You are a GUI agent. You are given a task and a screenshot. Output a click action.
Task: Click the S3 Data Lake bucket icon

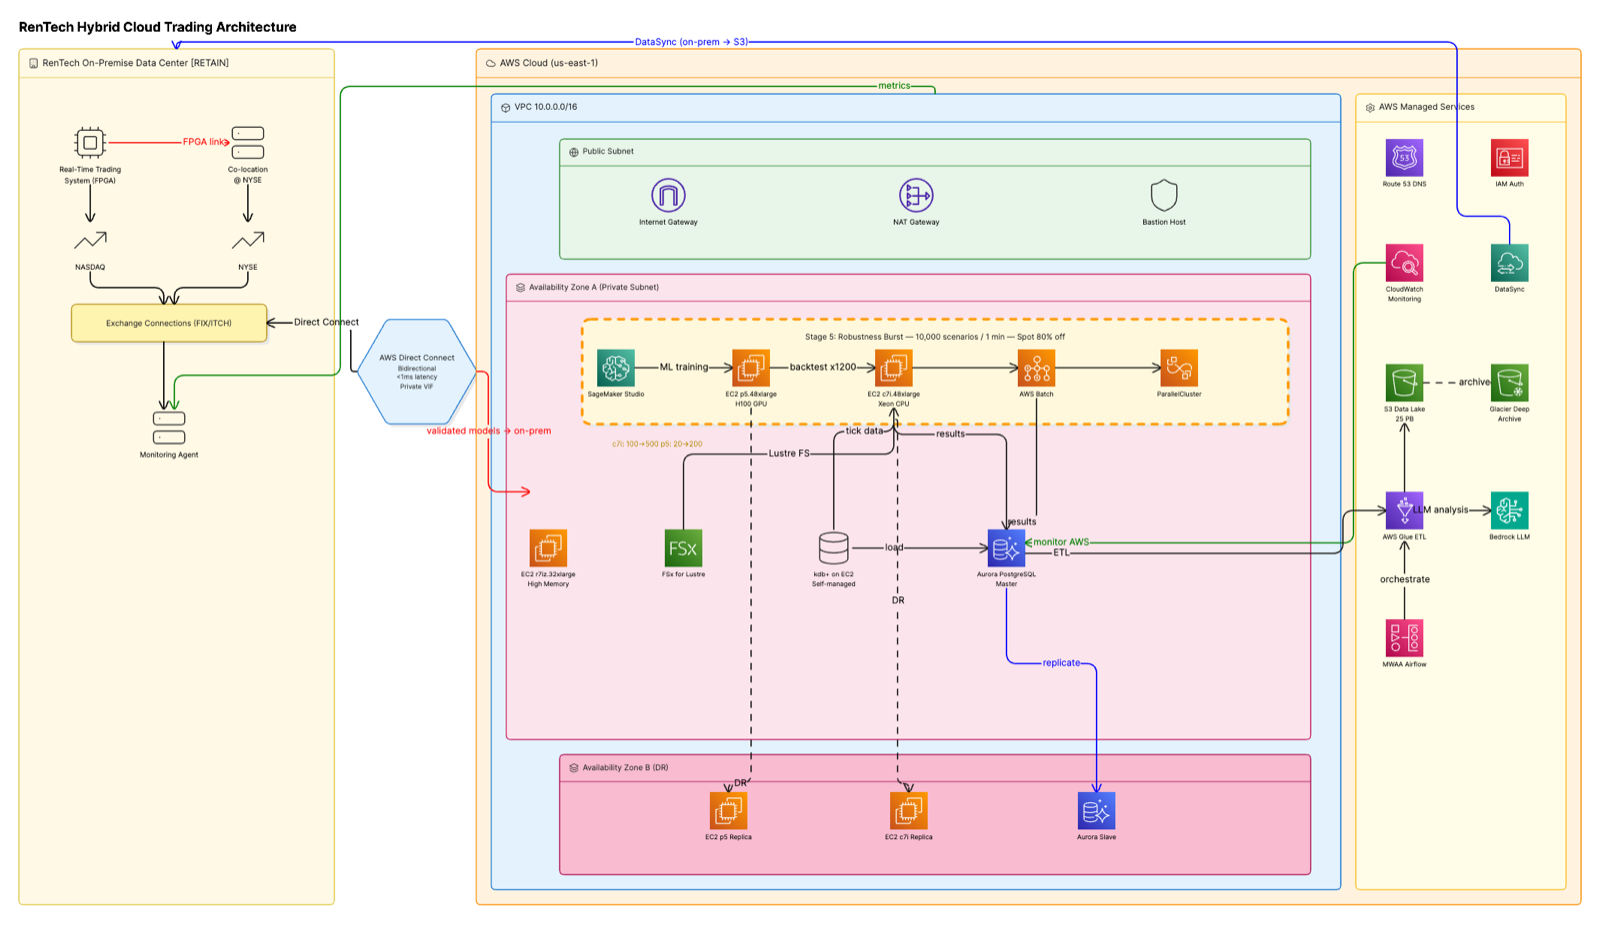tap(1405, 383)
